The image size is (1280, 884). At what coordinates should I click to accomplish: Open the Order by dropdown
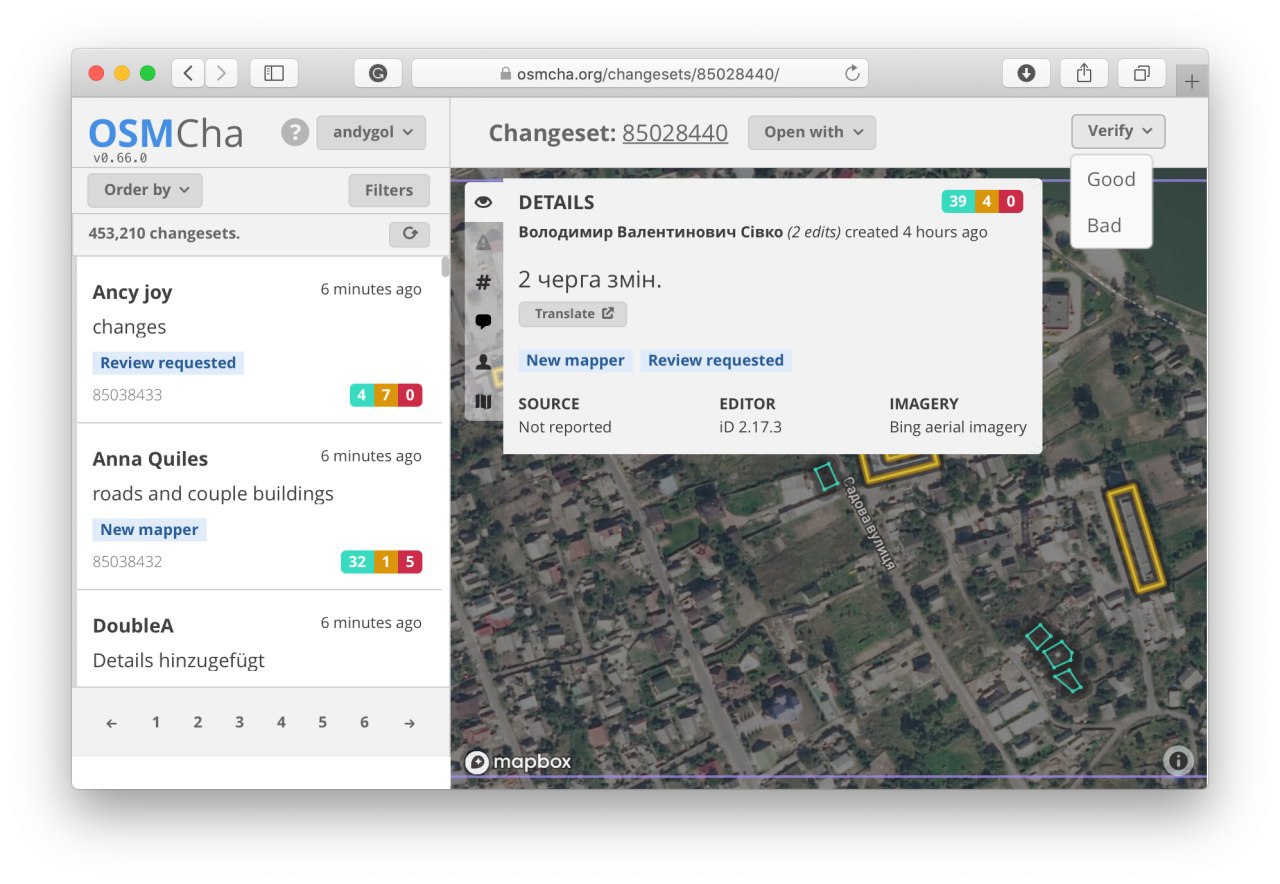[x=145, y=190]
